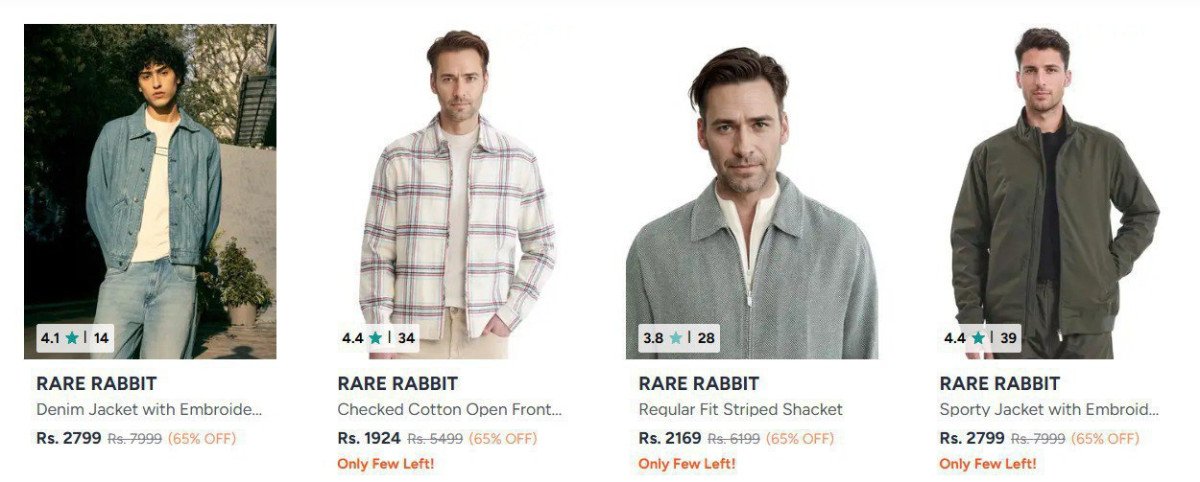Open Regular Fit Striped Shacket title link

tap(740, 409)
